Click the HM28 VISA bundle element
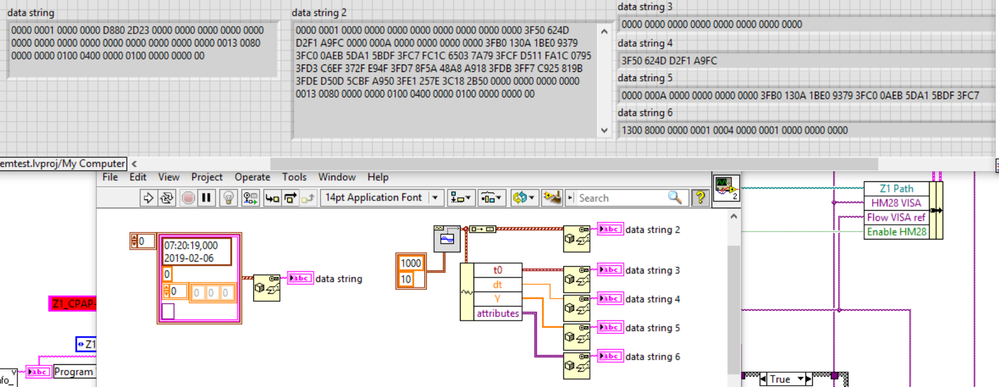Viewport: 999px width, 387px height. 896,203
